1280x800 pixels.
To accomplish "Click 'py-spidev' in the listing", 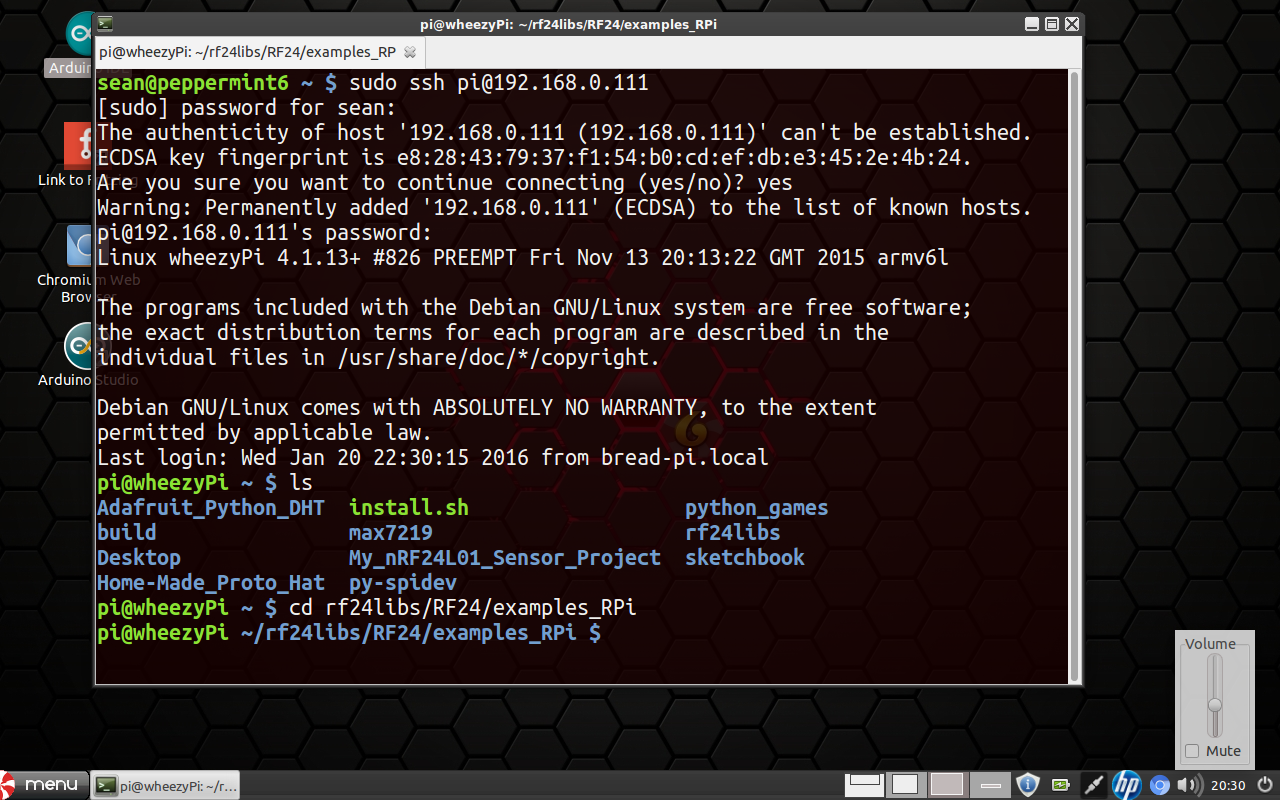I will coord(403,583).
